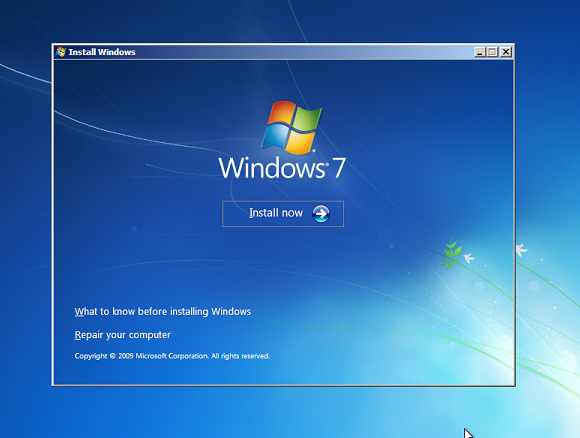Viewport: 580px width, 438px height.
Task: Open the Repair your computer link
Action: pyautogui.click(x=122, y=335)
